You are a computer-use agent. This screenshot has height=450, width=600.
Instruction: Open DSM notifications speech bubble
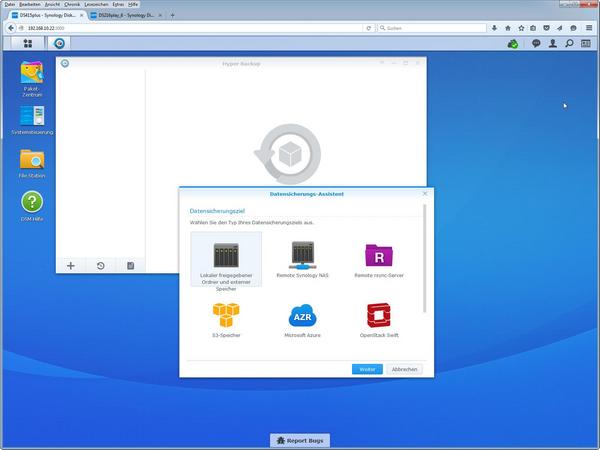[536, 43]
